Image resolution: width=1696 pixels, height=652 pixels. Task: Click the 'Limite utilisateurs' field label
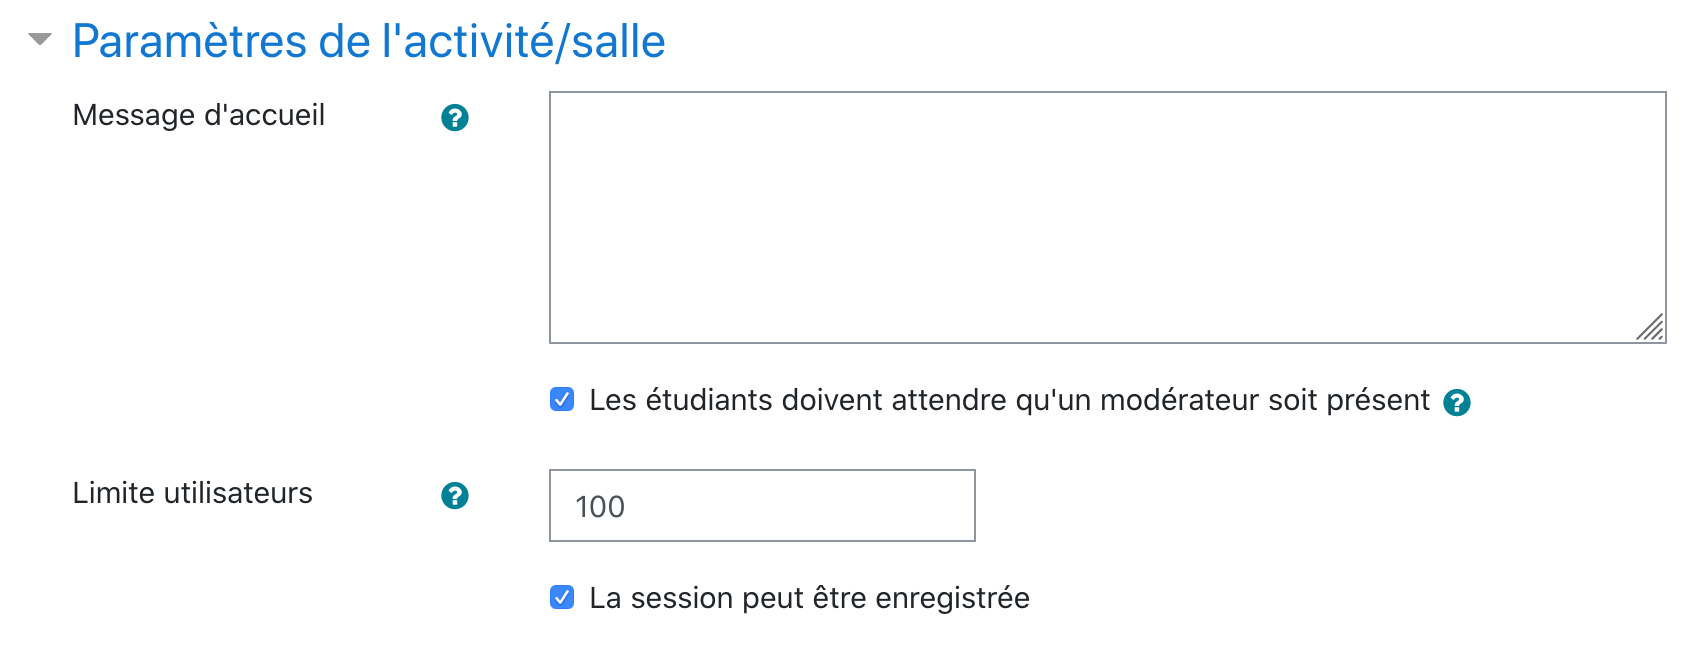pos(193,493)
